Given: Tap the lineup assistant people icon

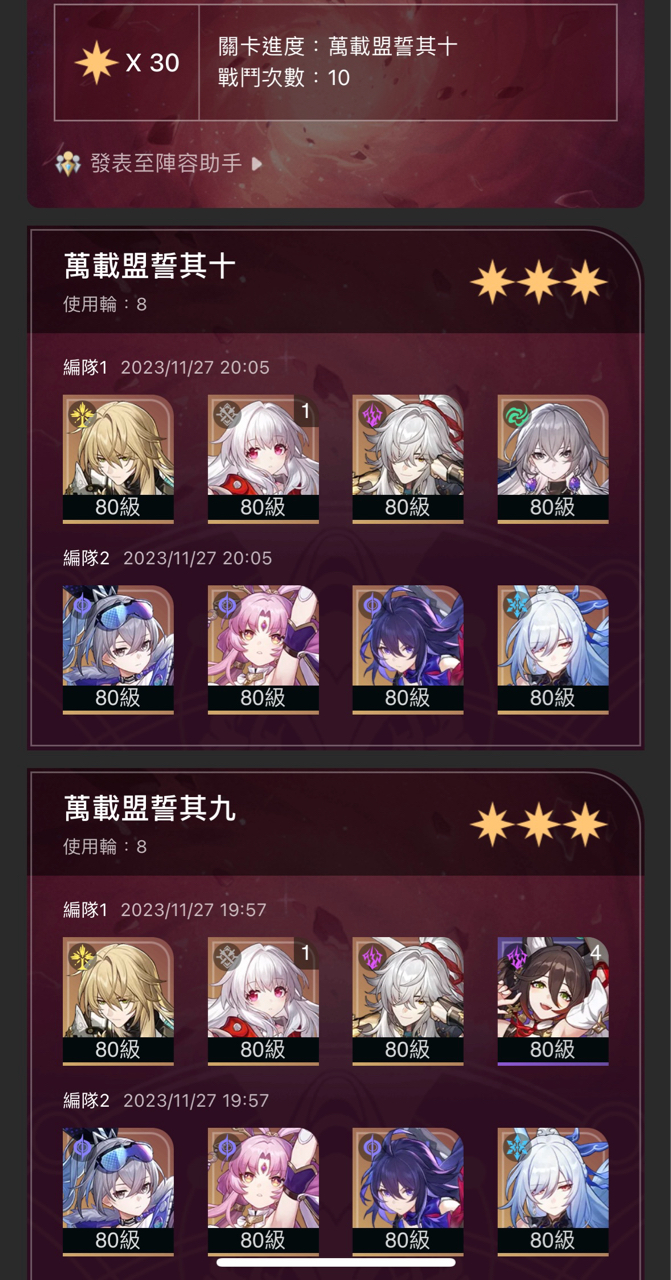Looking at the screenshot, I should [x=68, y=164].
